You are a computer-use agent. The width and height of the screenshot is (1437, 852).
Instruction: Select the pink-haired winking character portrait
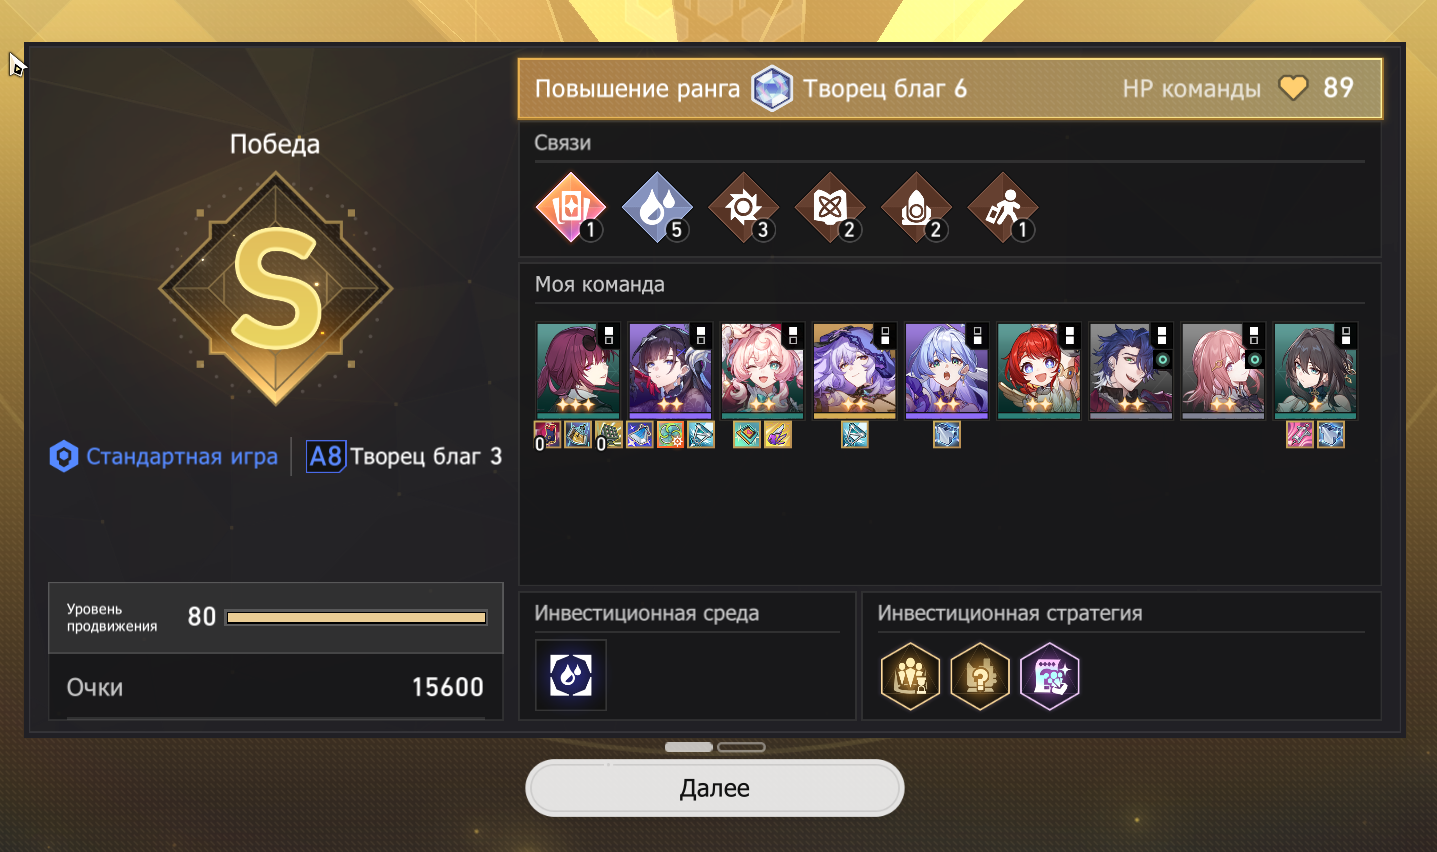pos(763,370)
